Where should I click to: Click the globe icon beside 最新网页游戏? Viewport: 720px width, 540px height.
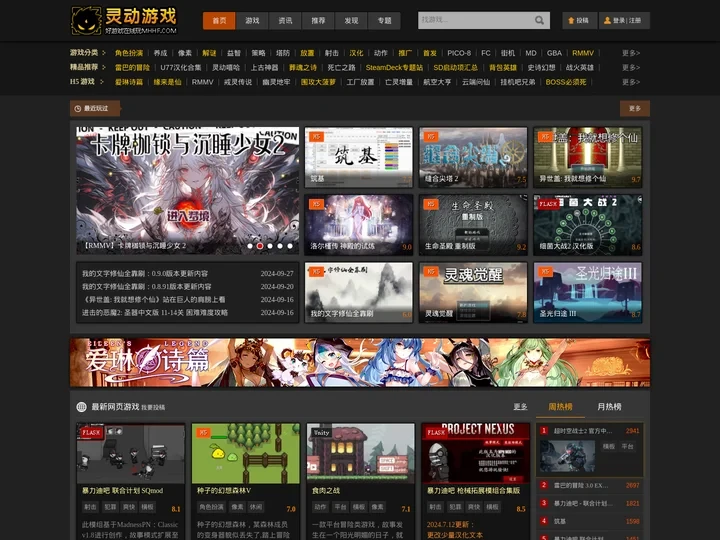tap(82, 407)
